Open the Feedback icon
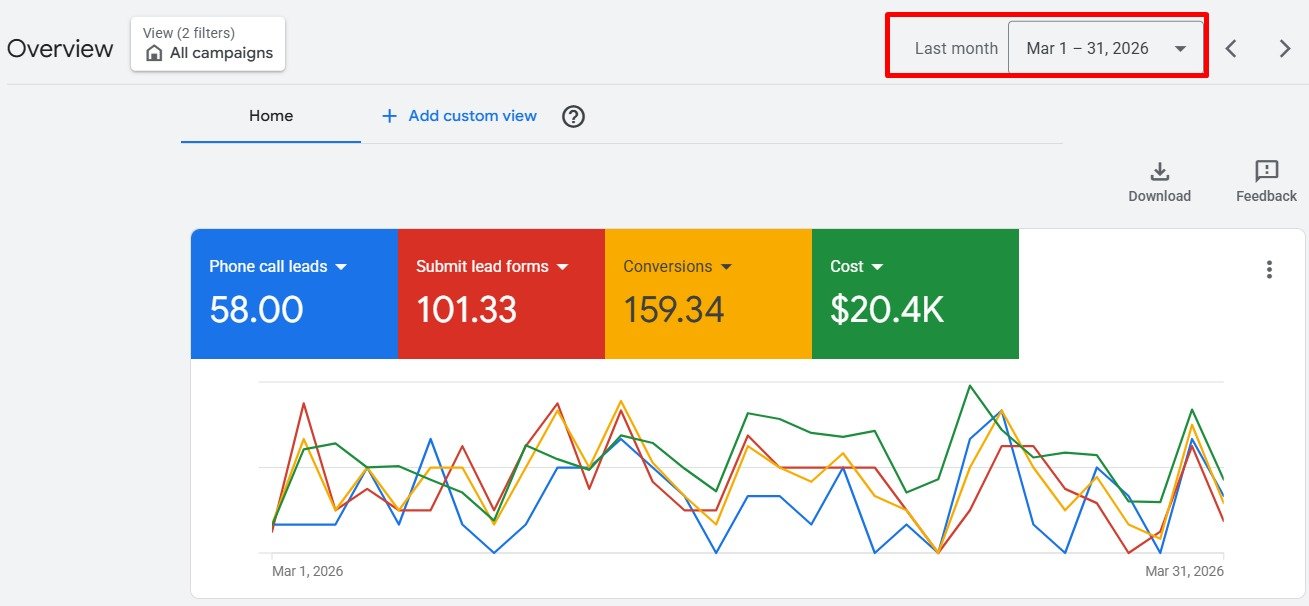The width and height of the screenshot is (1309, 606). coord(1267,172)
